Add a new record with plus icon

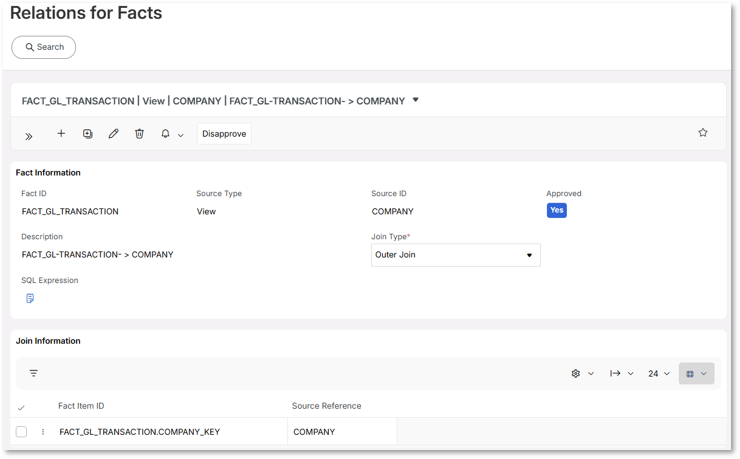coord(61,134)
